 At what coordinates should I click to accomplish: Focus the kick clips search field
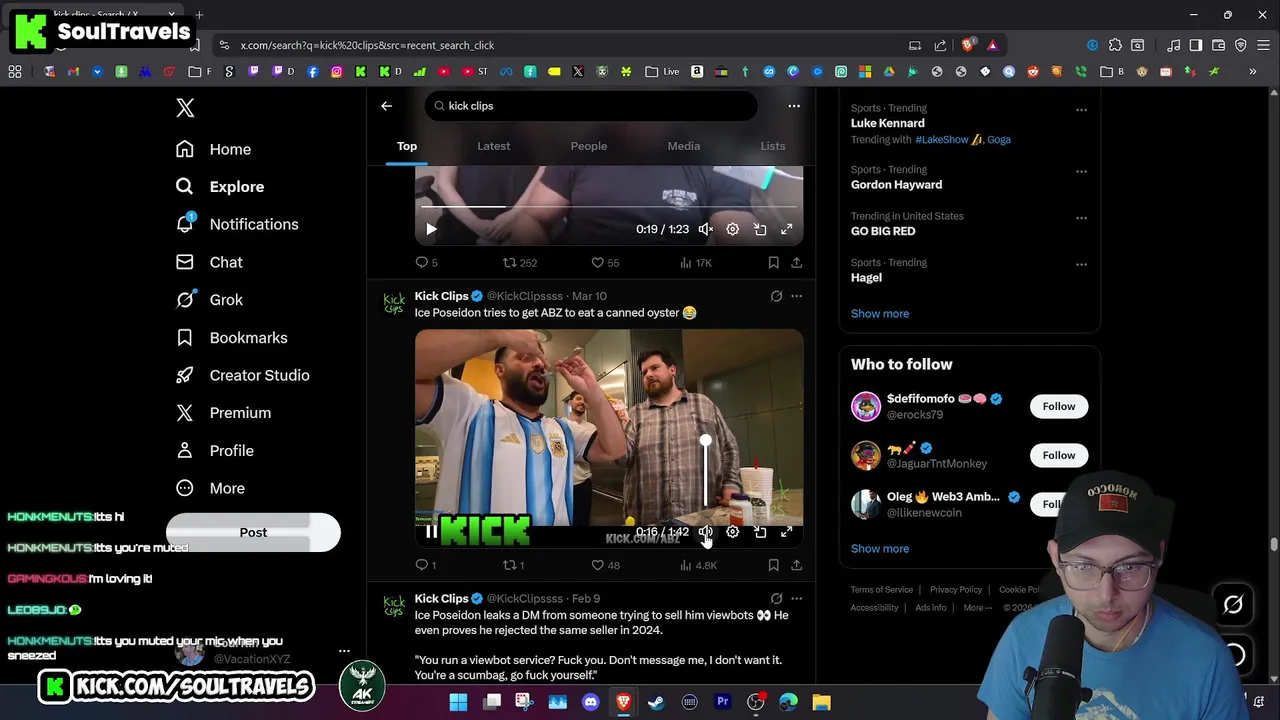point(592,106)
